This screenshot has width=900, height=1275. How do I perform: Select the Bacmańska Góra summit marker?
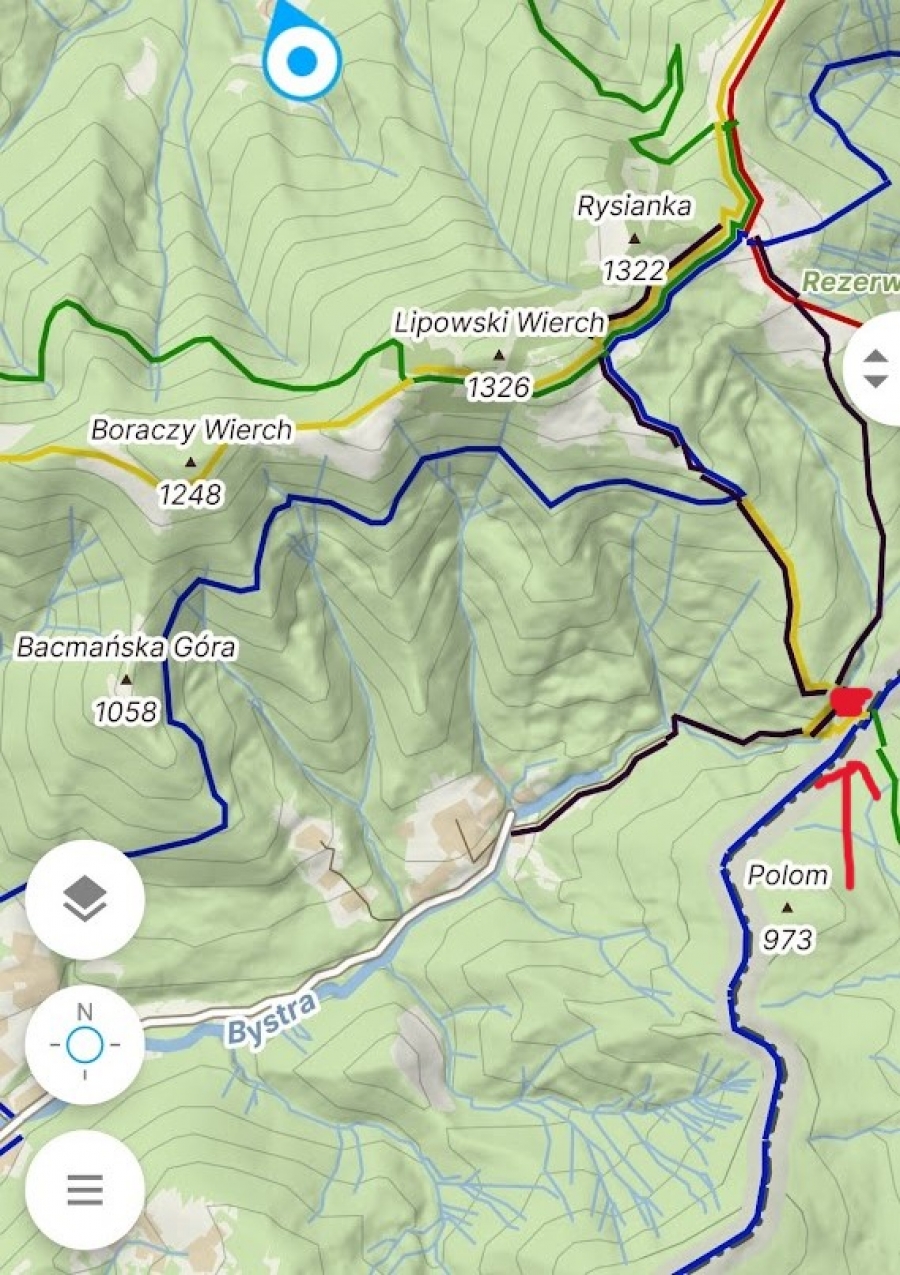click(126, 680)
